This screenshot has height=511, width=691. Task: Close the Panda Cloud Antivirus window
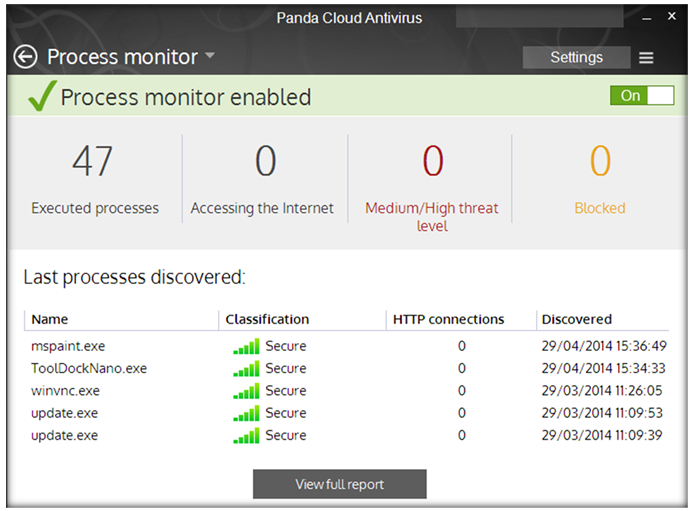pos(671,16)
